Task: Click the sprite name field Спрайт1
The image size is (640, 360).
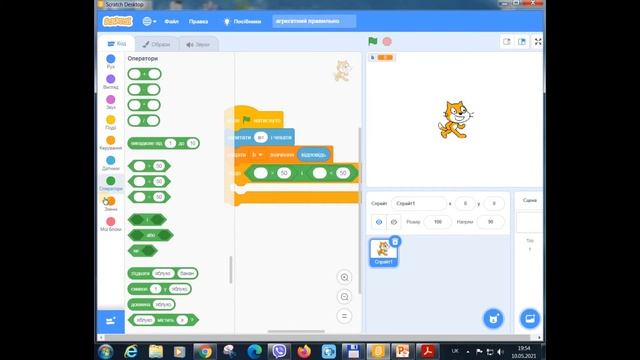Action: point(418,203)
